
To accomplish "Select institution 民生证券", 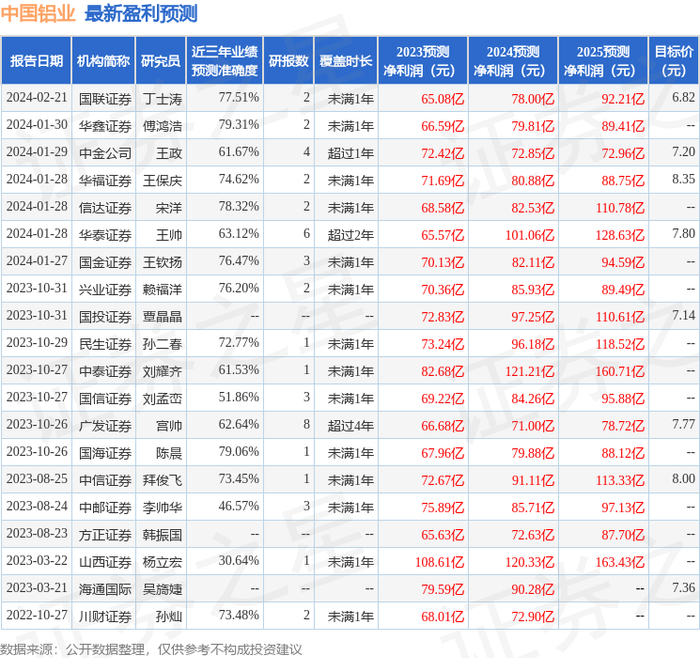I will [105, 344].
